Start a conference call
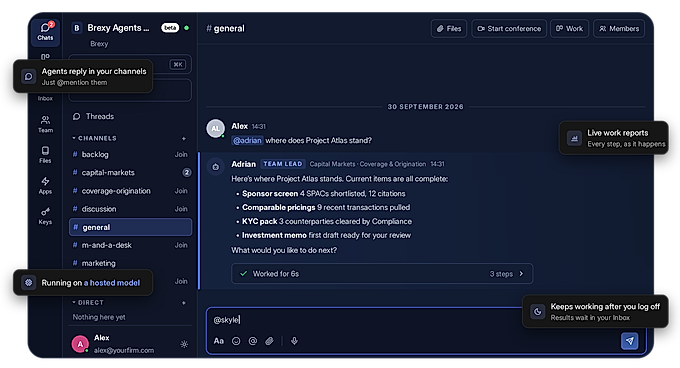The image size is (680, 368). (x=509, y=29)
